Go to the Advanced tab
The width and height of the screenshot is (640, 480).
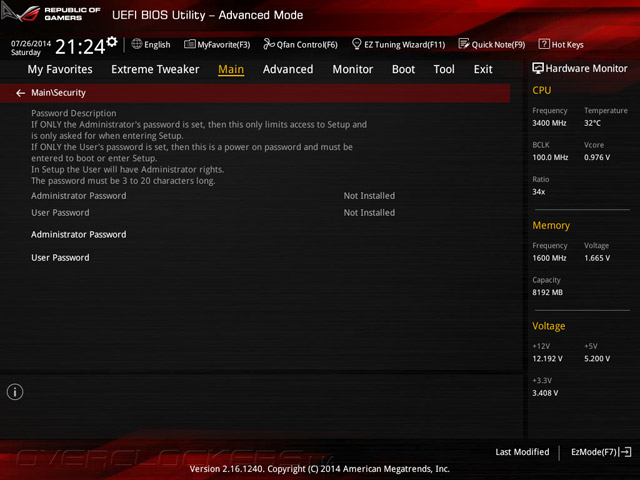288,69
